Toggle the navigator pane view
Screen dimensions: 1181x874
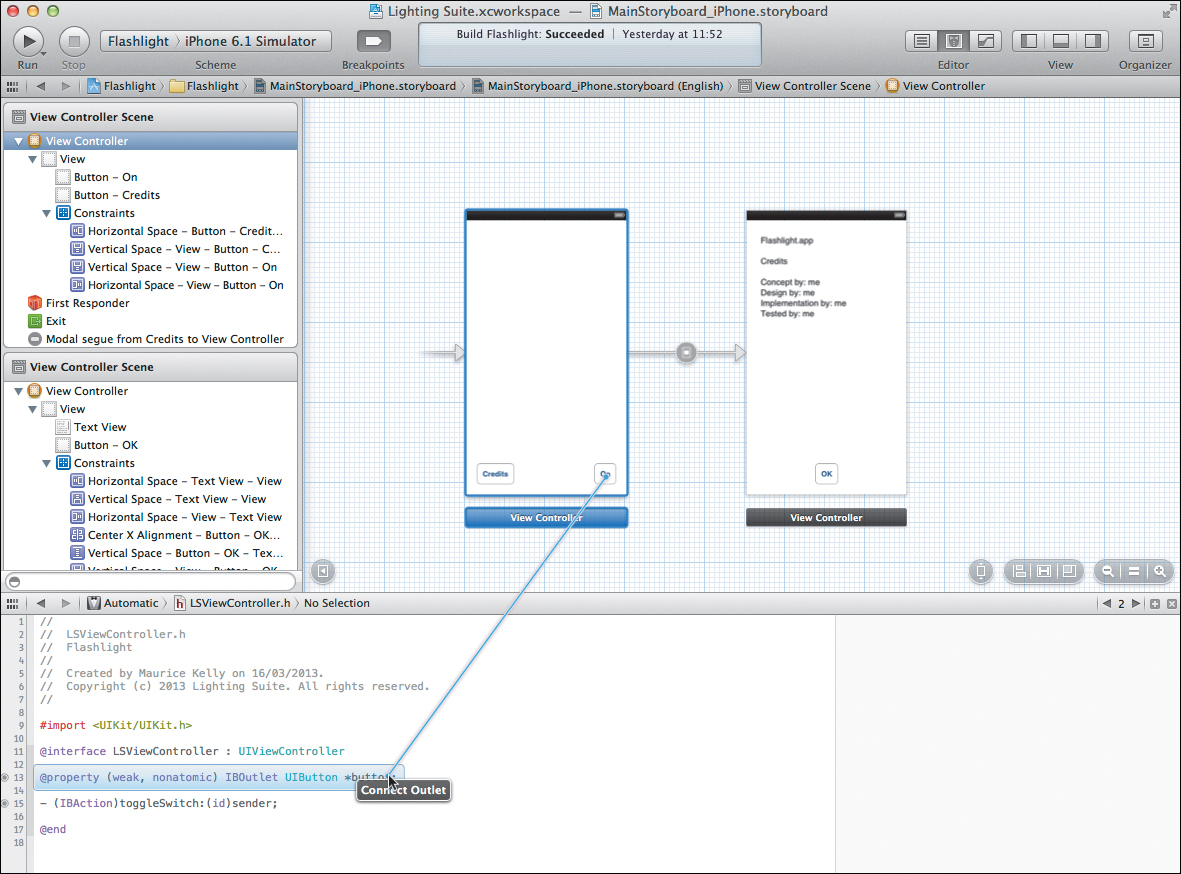point(1029,41)
